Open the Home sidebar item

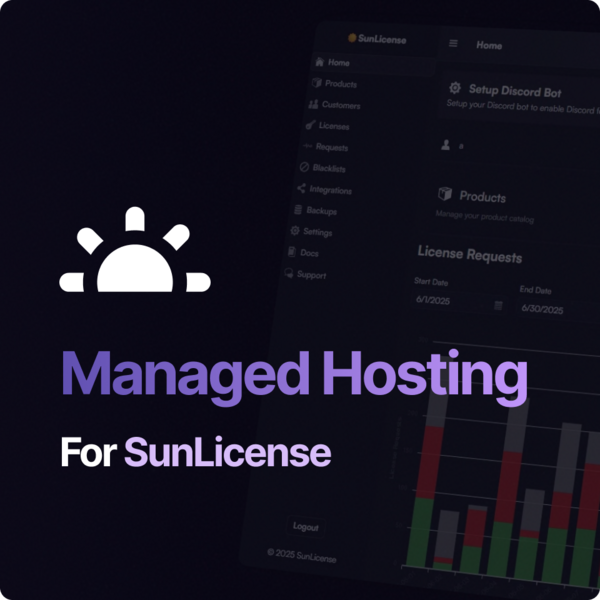tap(373, 63)
